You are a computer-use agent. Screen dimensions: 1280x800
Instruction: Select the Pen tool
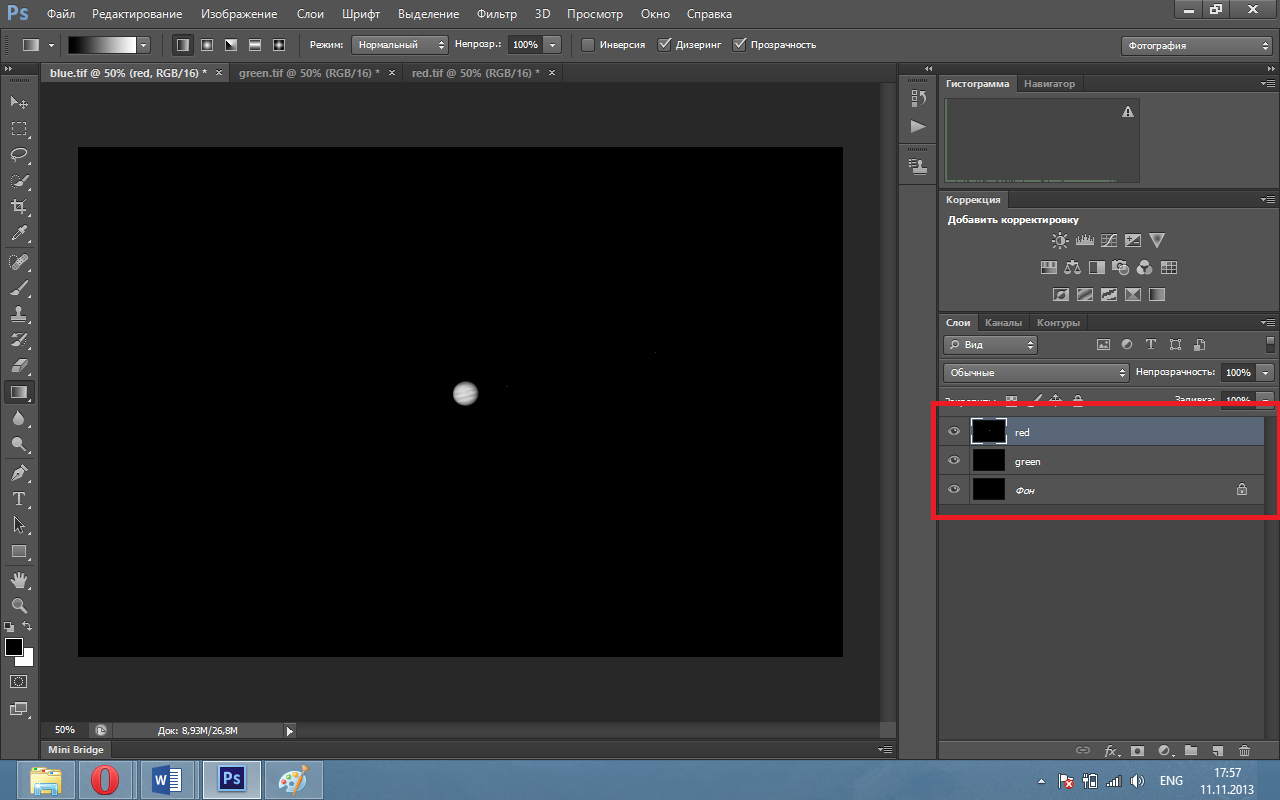pyautogui.click(x=19, y=472)
